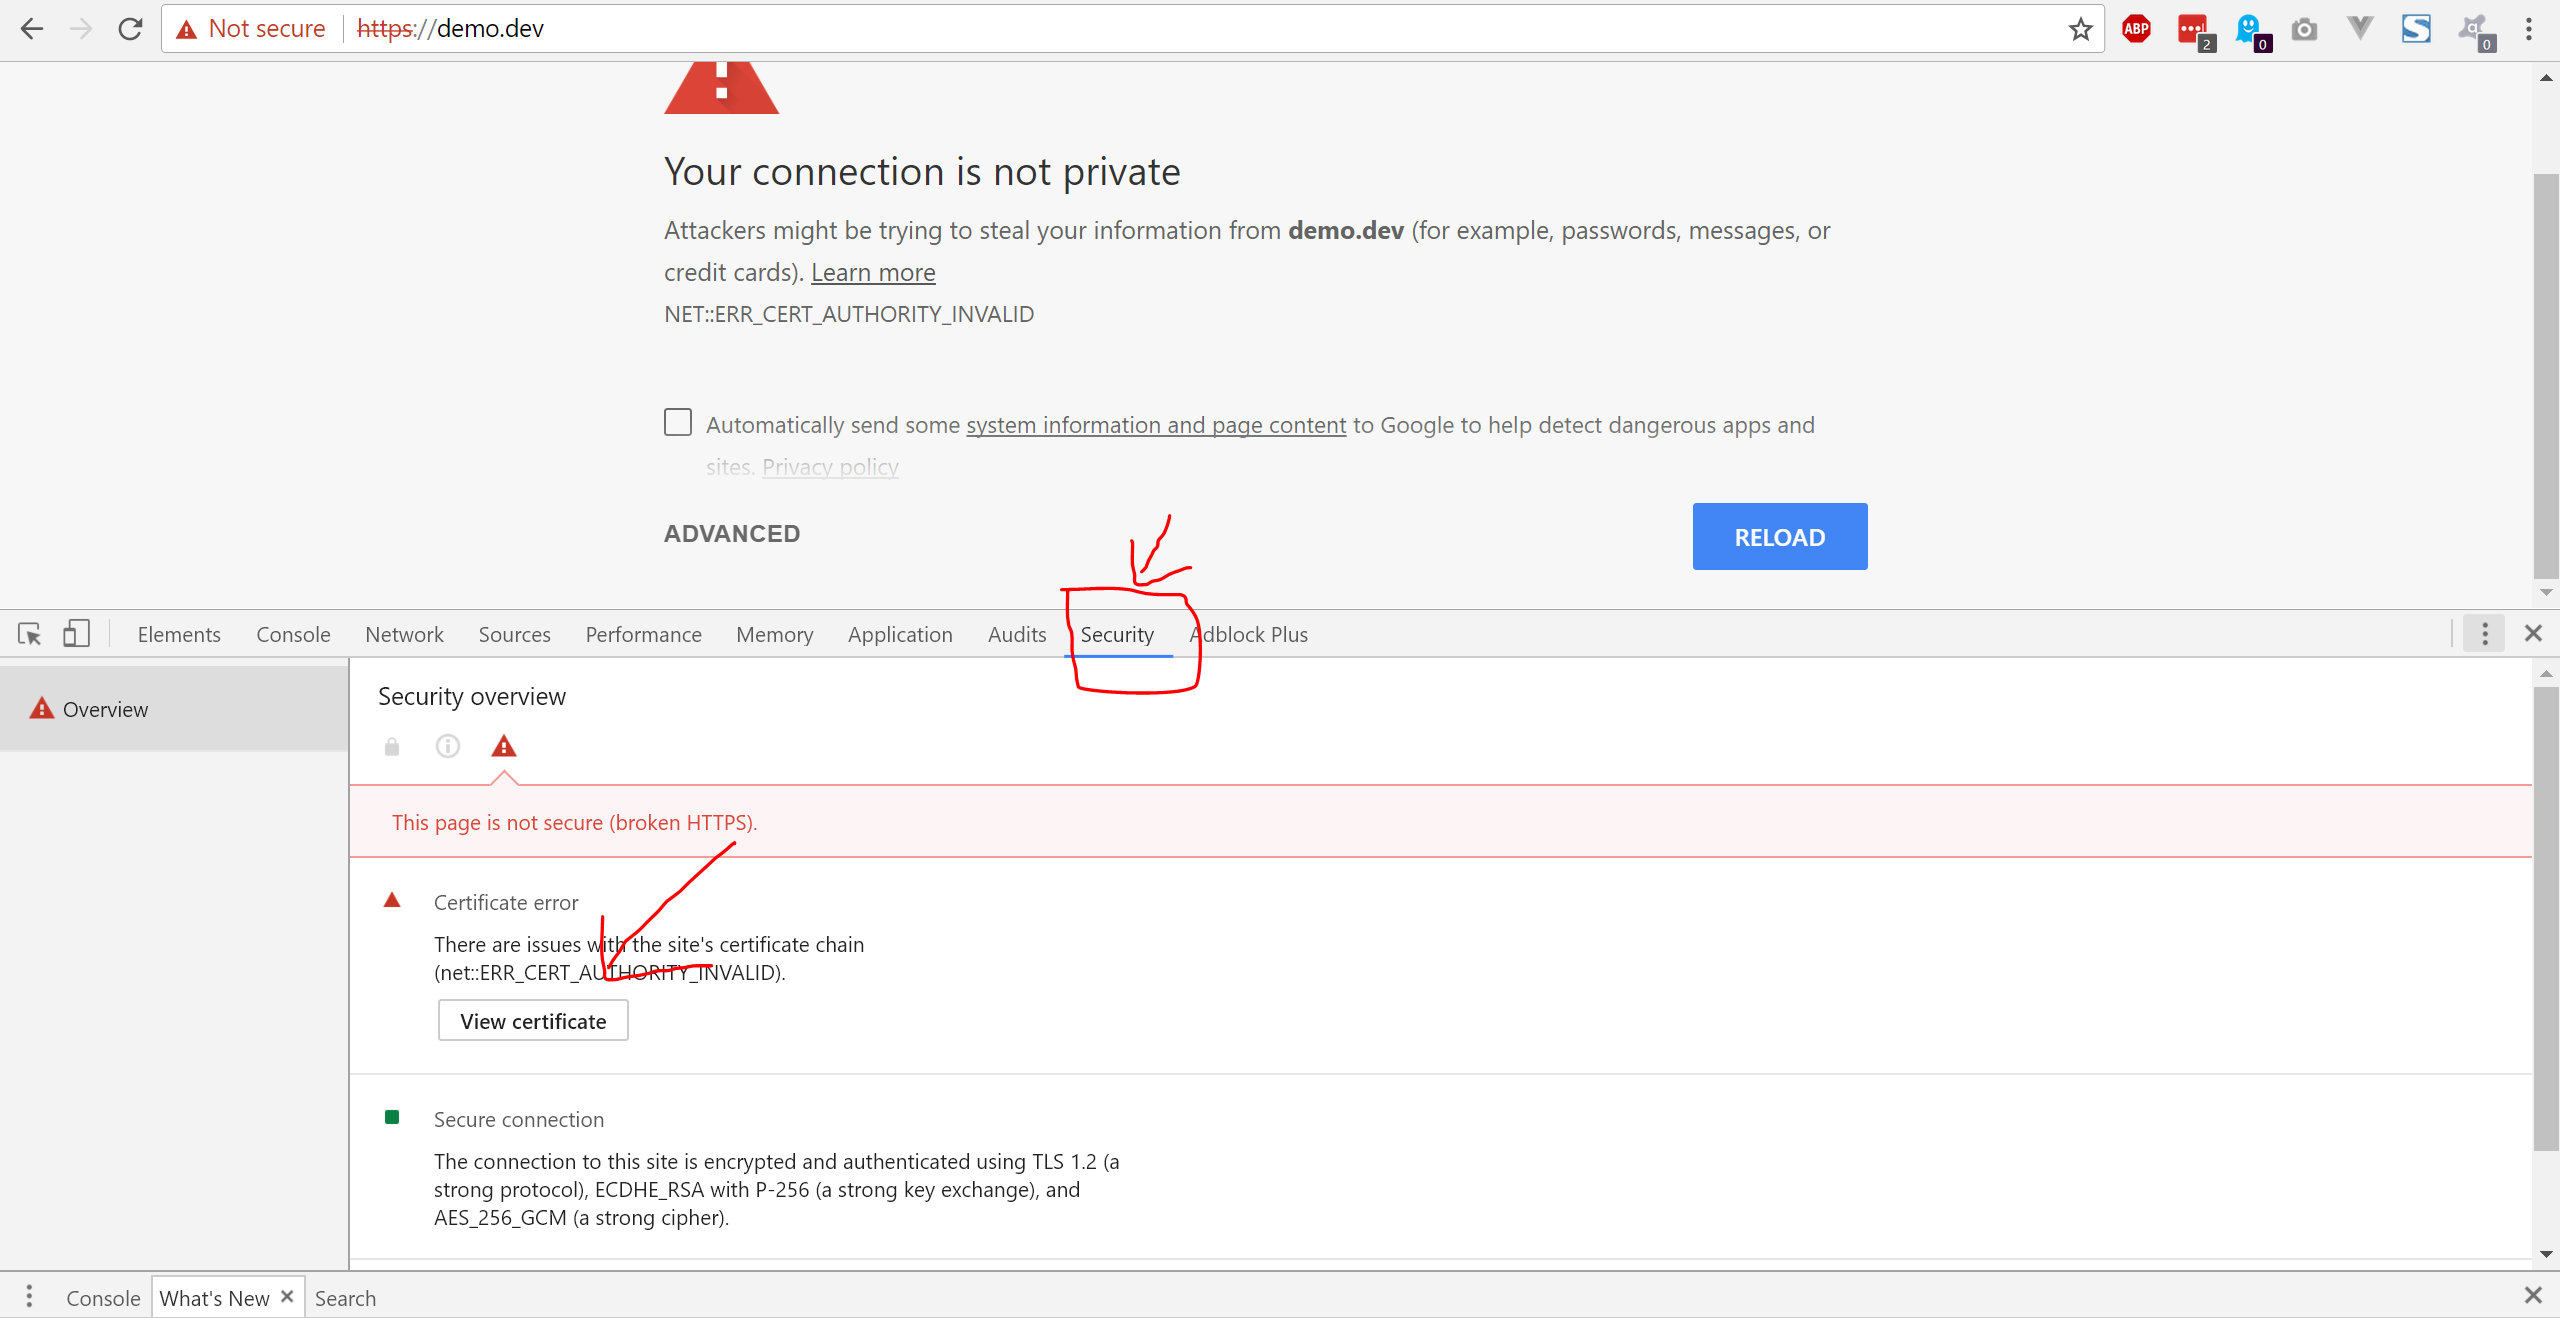Select the red warning security state icon
This screenshot has height=1318, width=2560.
pyautogui.click(x=504, y=746)
